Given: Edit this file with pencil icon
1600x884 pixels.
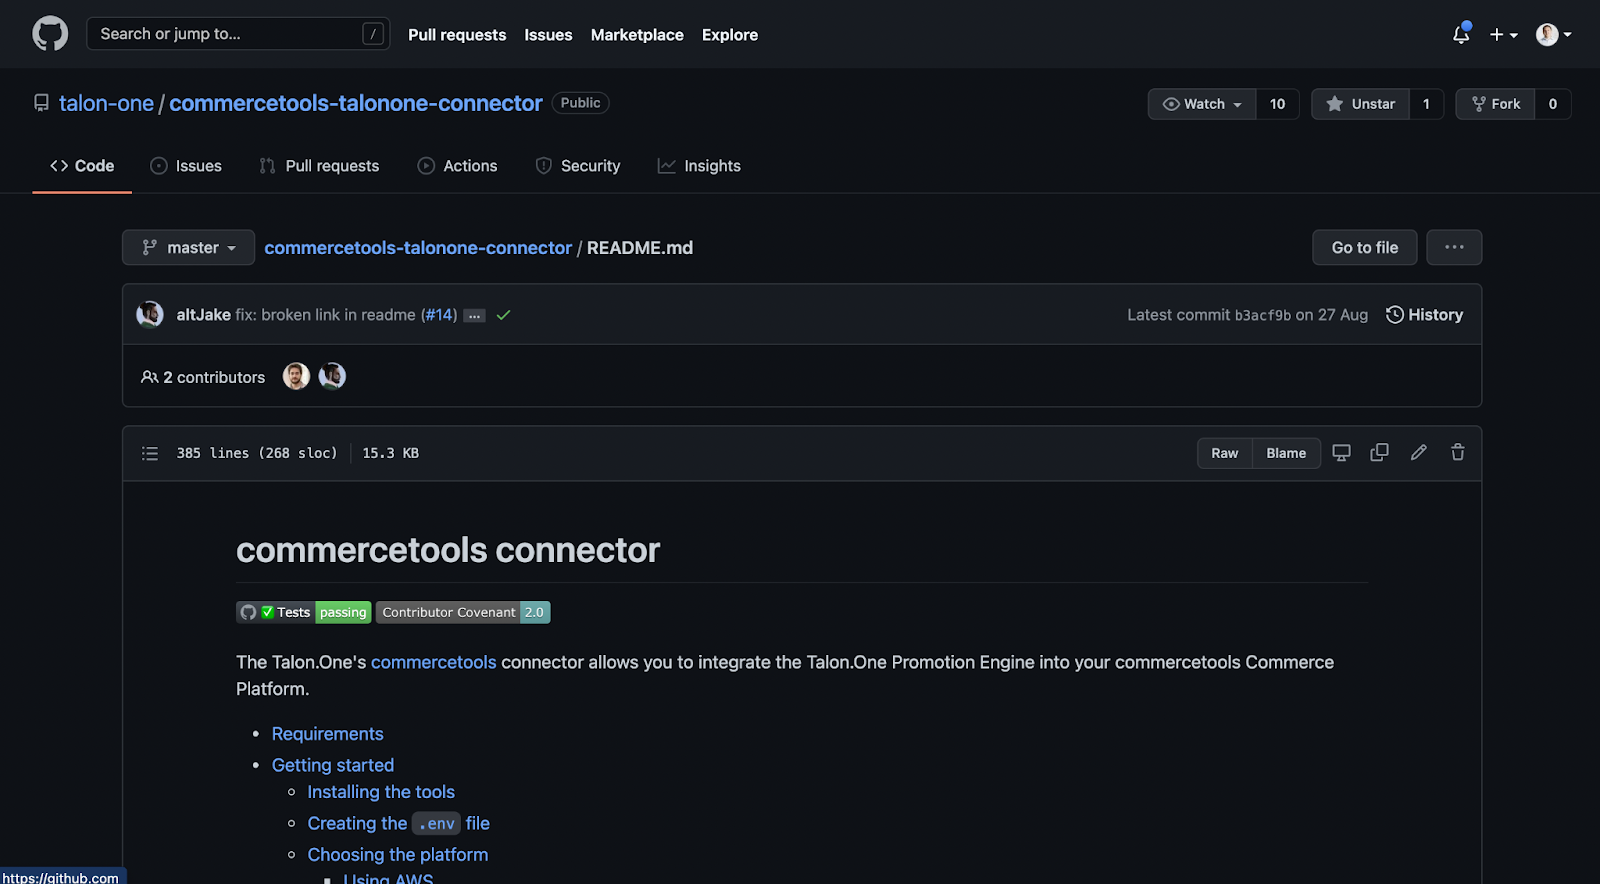Looking at the screenshot, I should pos(1418,453).
